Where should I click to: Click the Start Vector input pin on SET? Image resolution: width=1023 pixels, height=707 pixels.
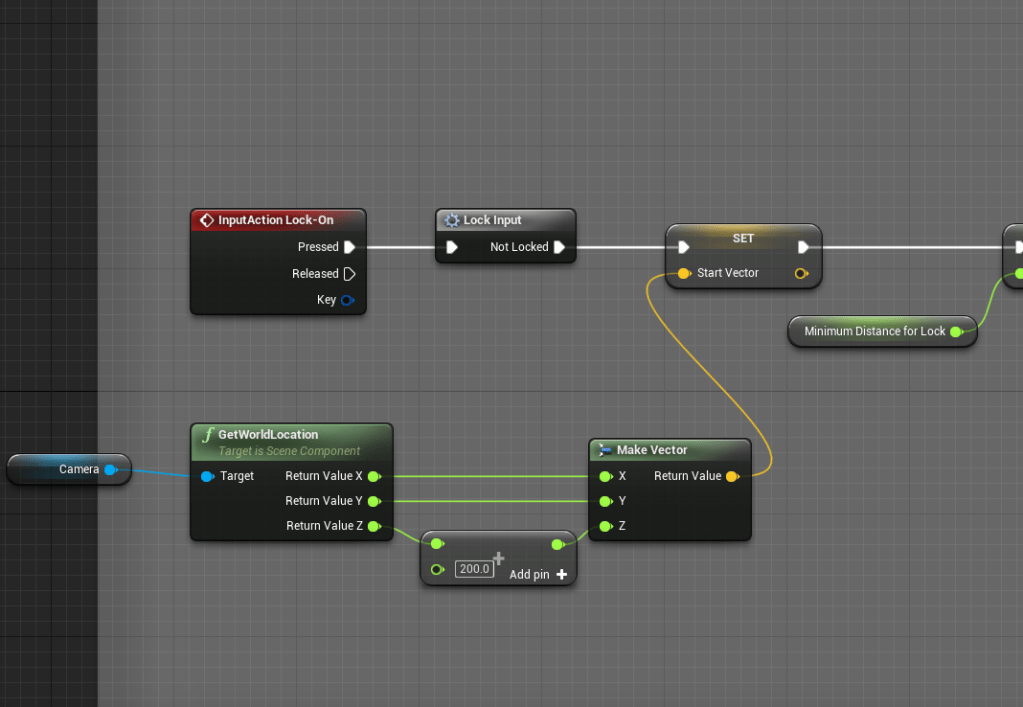click(684, 273)
